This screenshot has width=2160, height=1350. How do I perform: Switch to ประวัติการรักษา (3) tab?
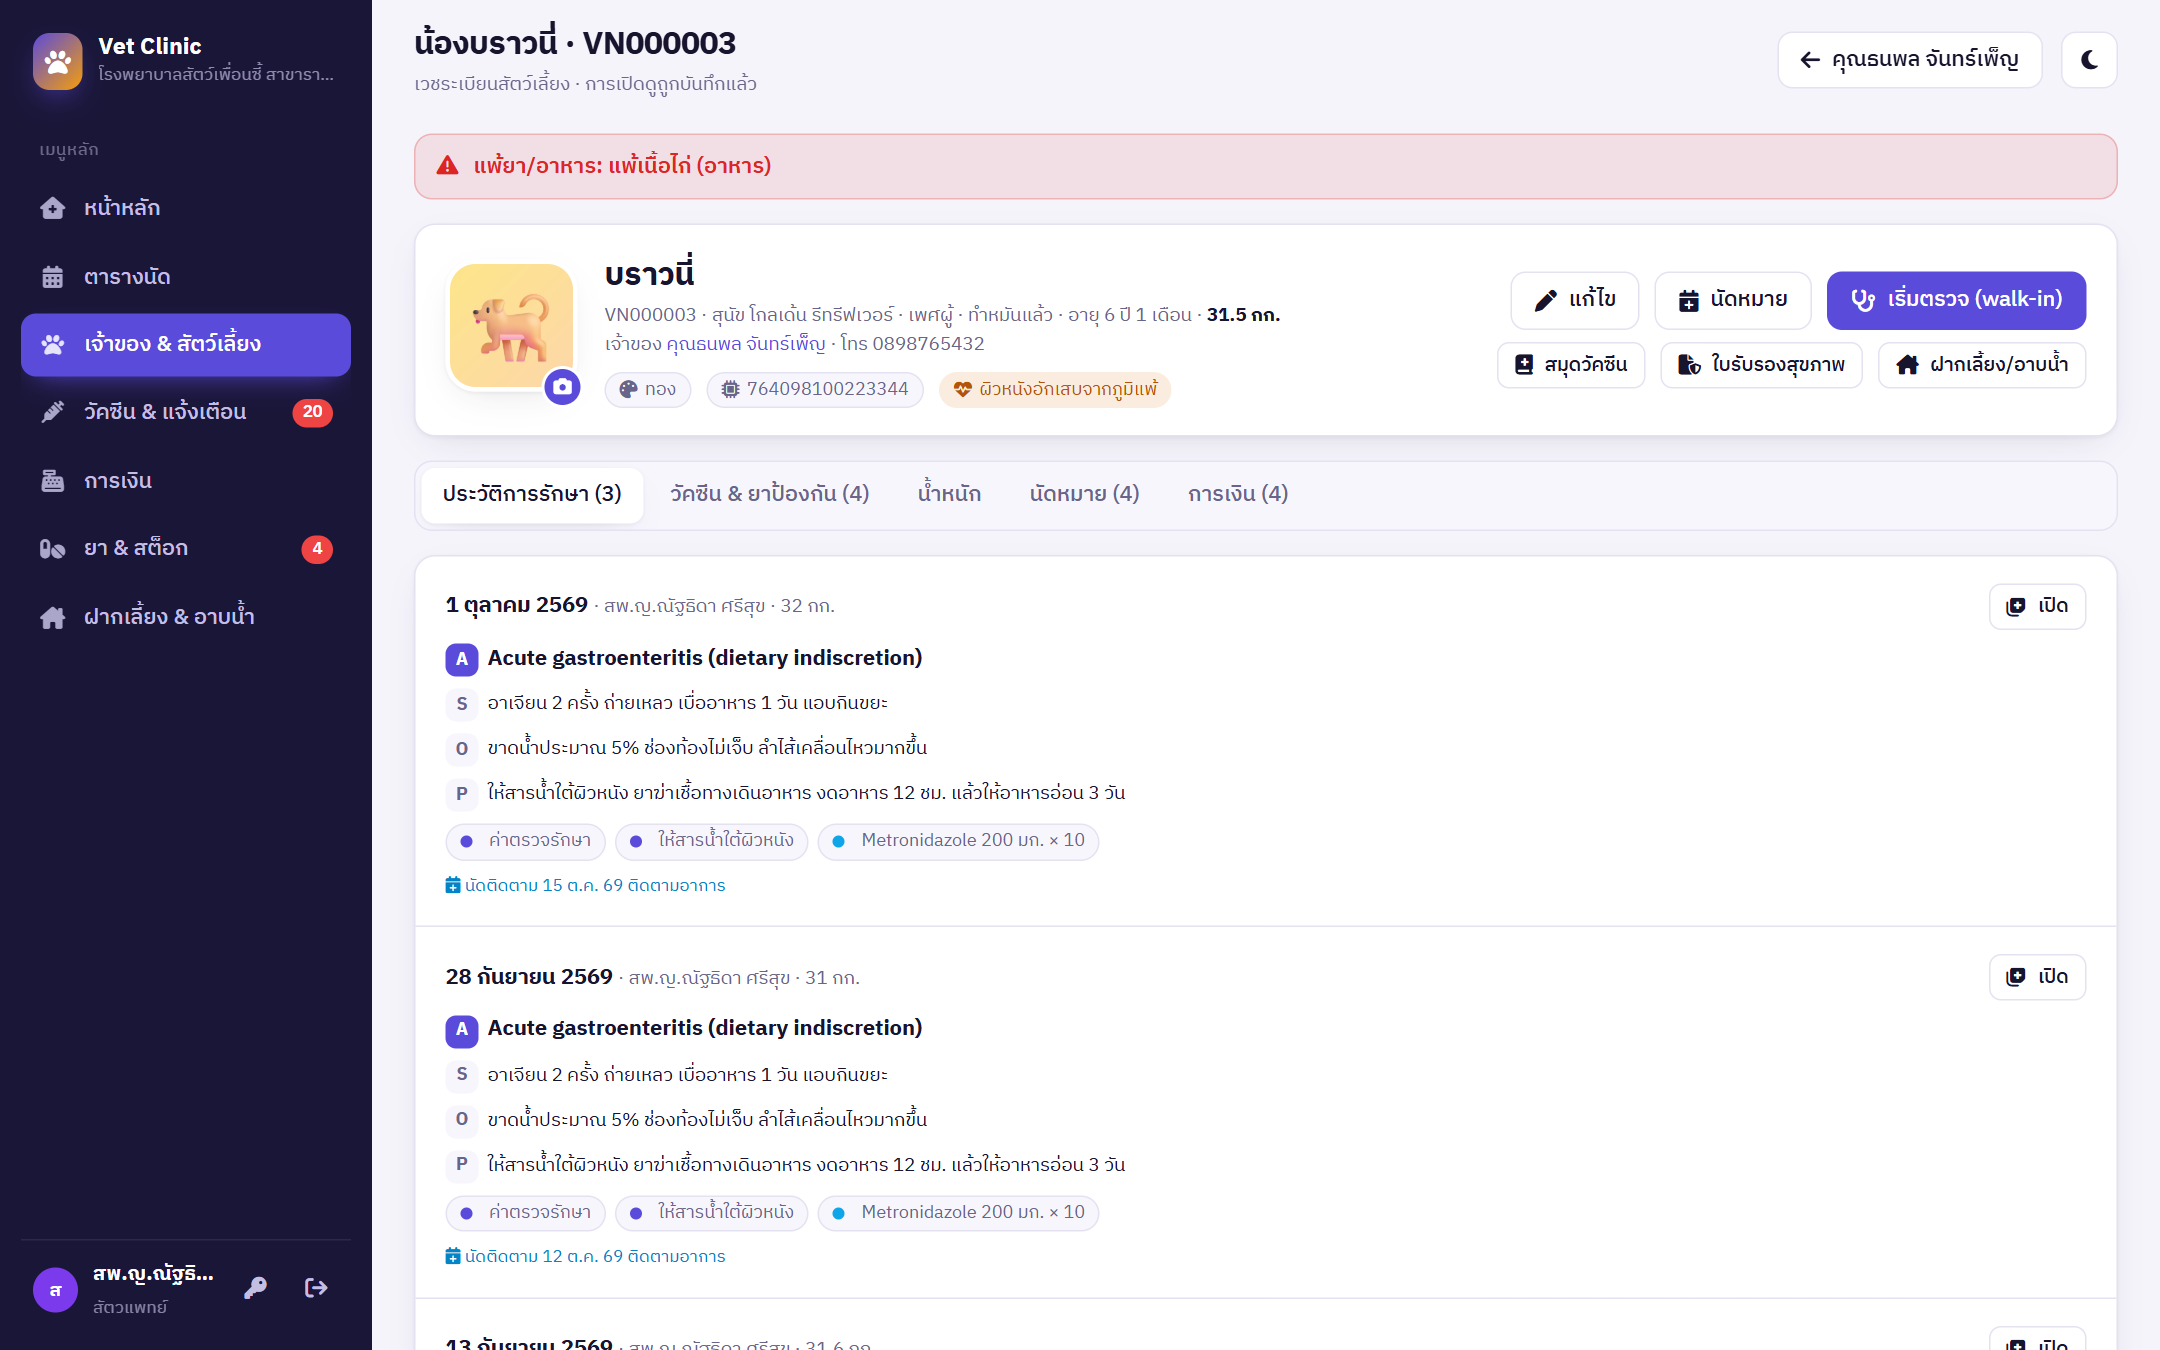coord(532,494)
